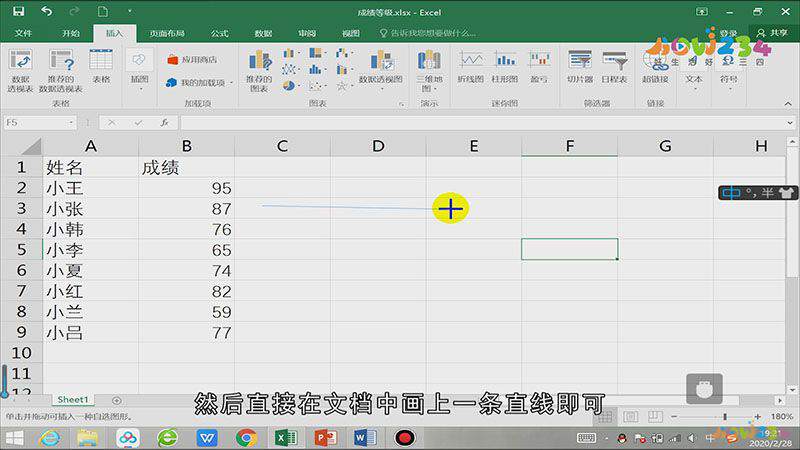The width and height of the screenshot is (800, 450).
Task: Click the Share (共享) button
Action: (772, 33)
